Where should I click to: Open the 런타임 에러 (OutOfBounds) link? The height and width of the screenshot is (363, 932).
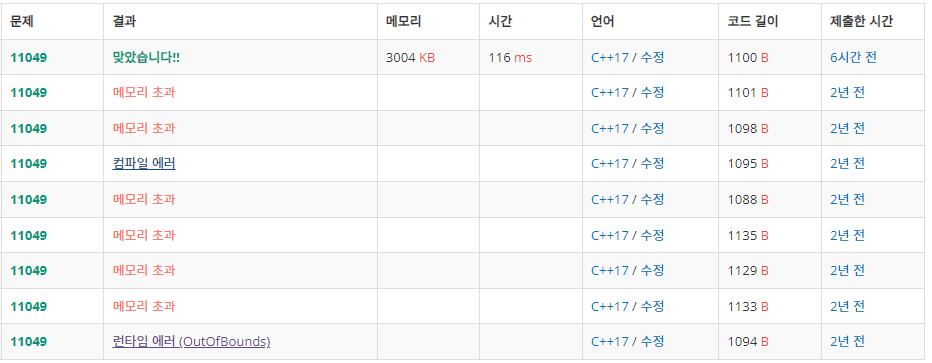(x=191, y=342)
